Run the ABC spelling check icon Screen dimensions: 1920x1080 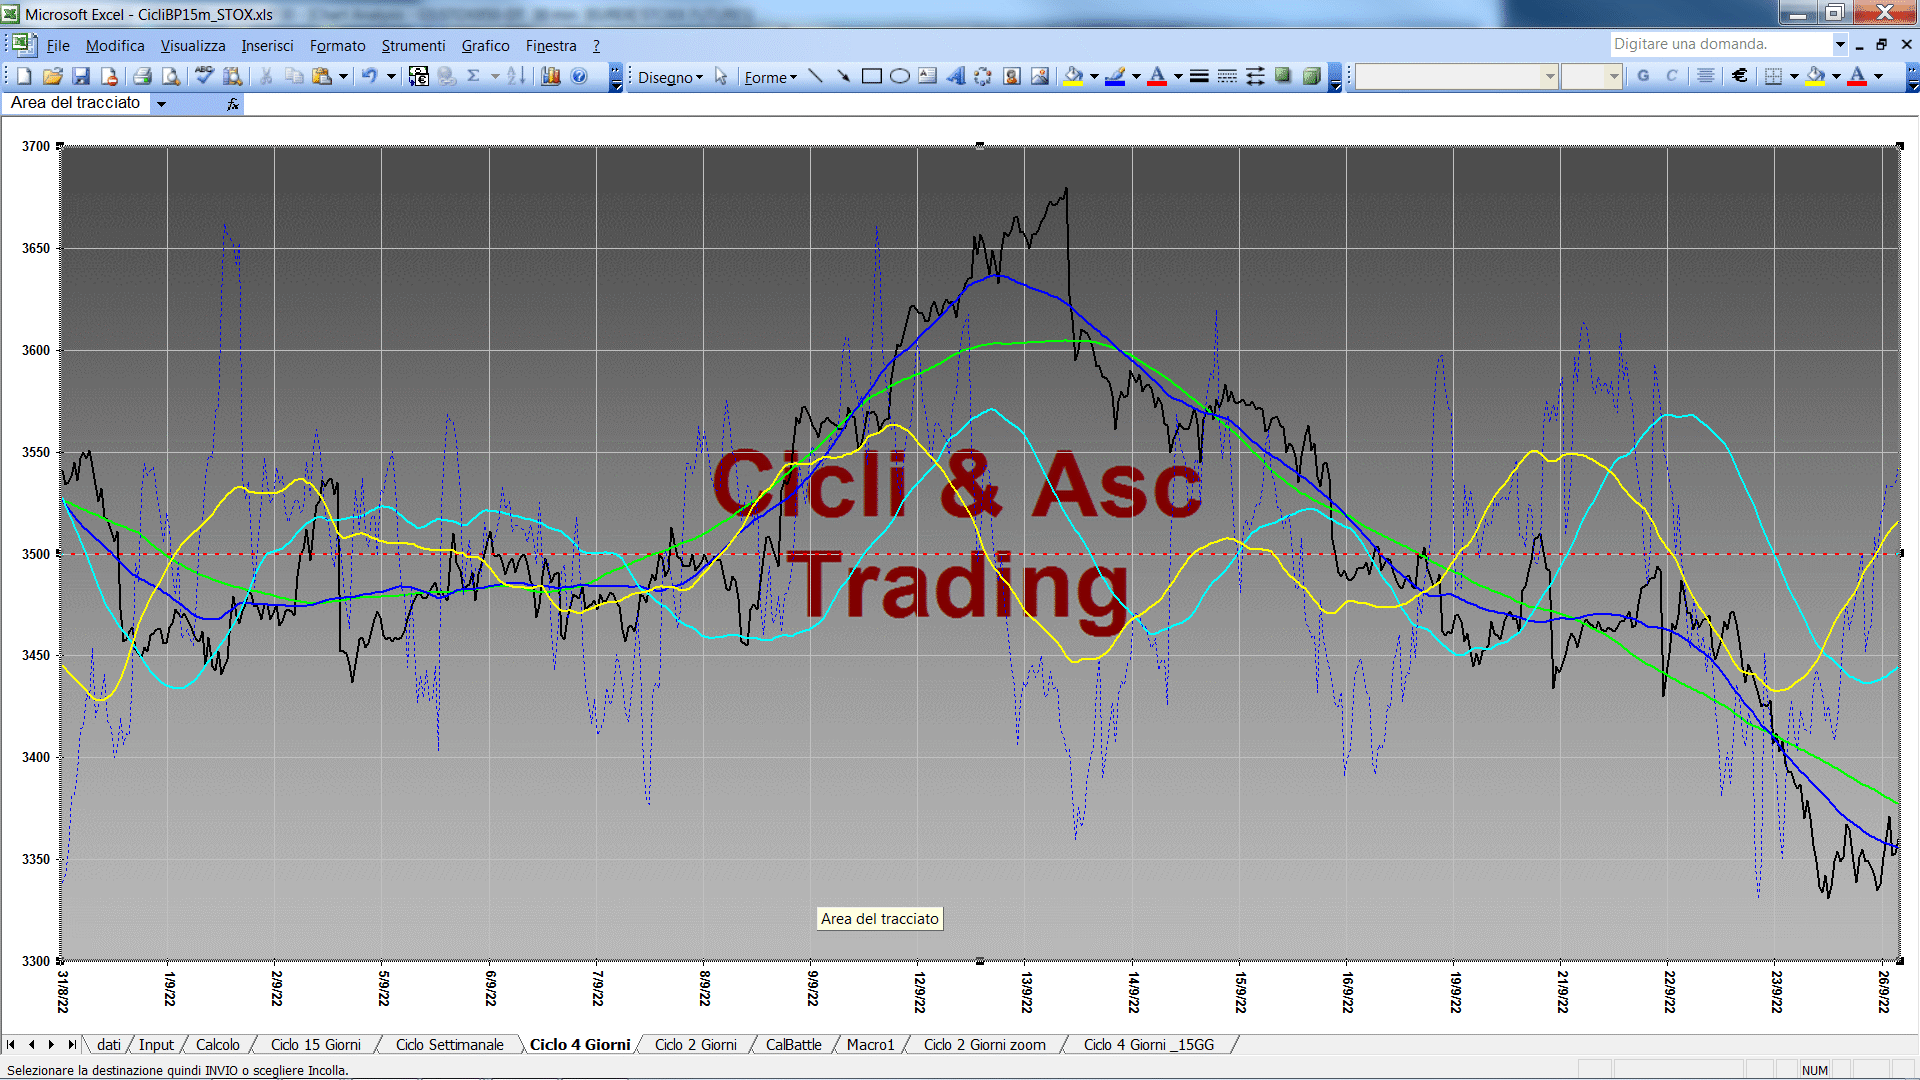[204, 77]
